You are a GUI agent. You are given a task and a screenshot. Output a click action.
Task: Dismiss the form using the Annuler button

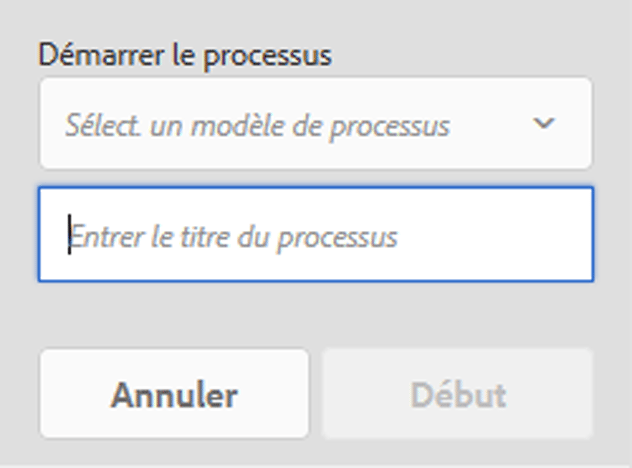click(174, 394)
